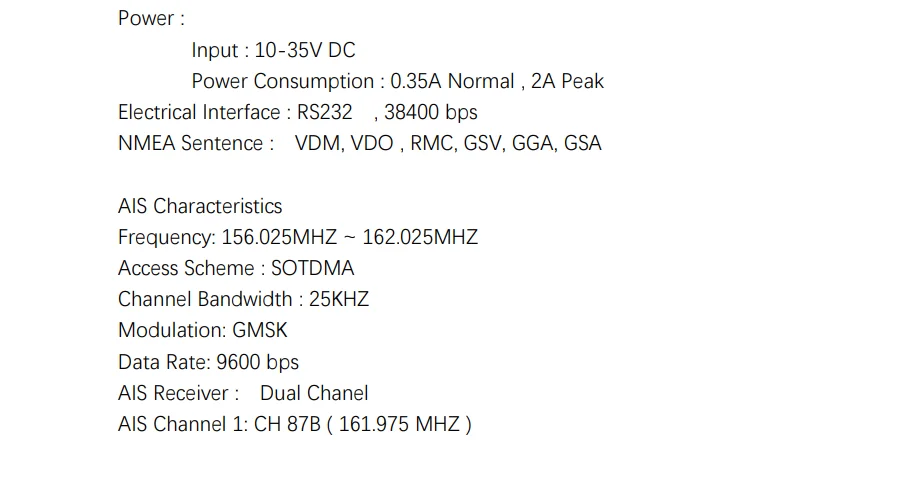The height and width of the screenshot is (498, 924).
Task: Click the "Power Consumption" label
Action: point(282,81)
